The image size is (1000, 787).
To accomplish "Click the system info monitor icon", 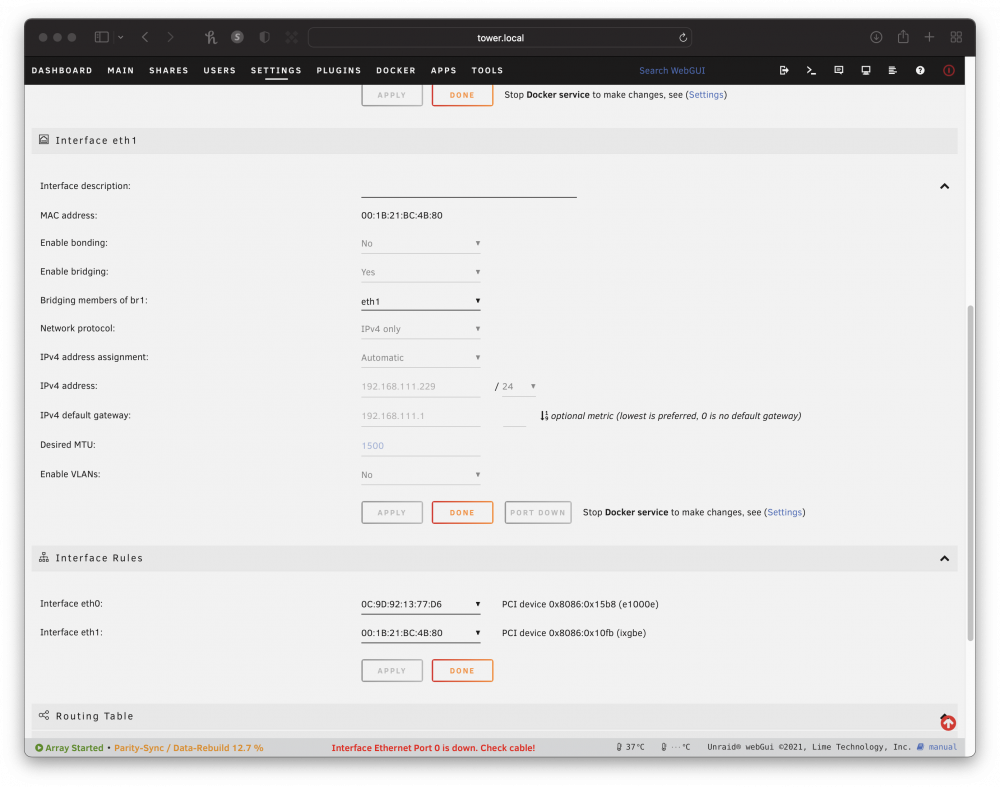I will pyautogui.click(x=865, y=70).
